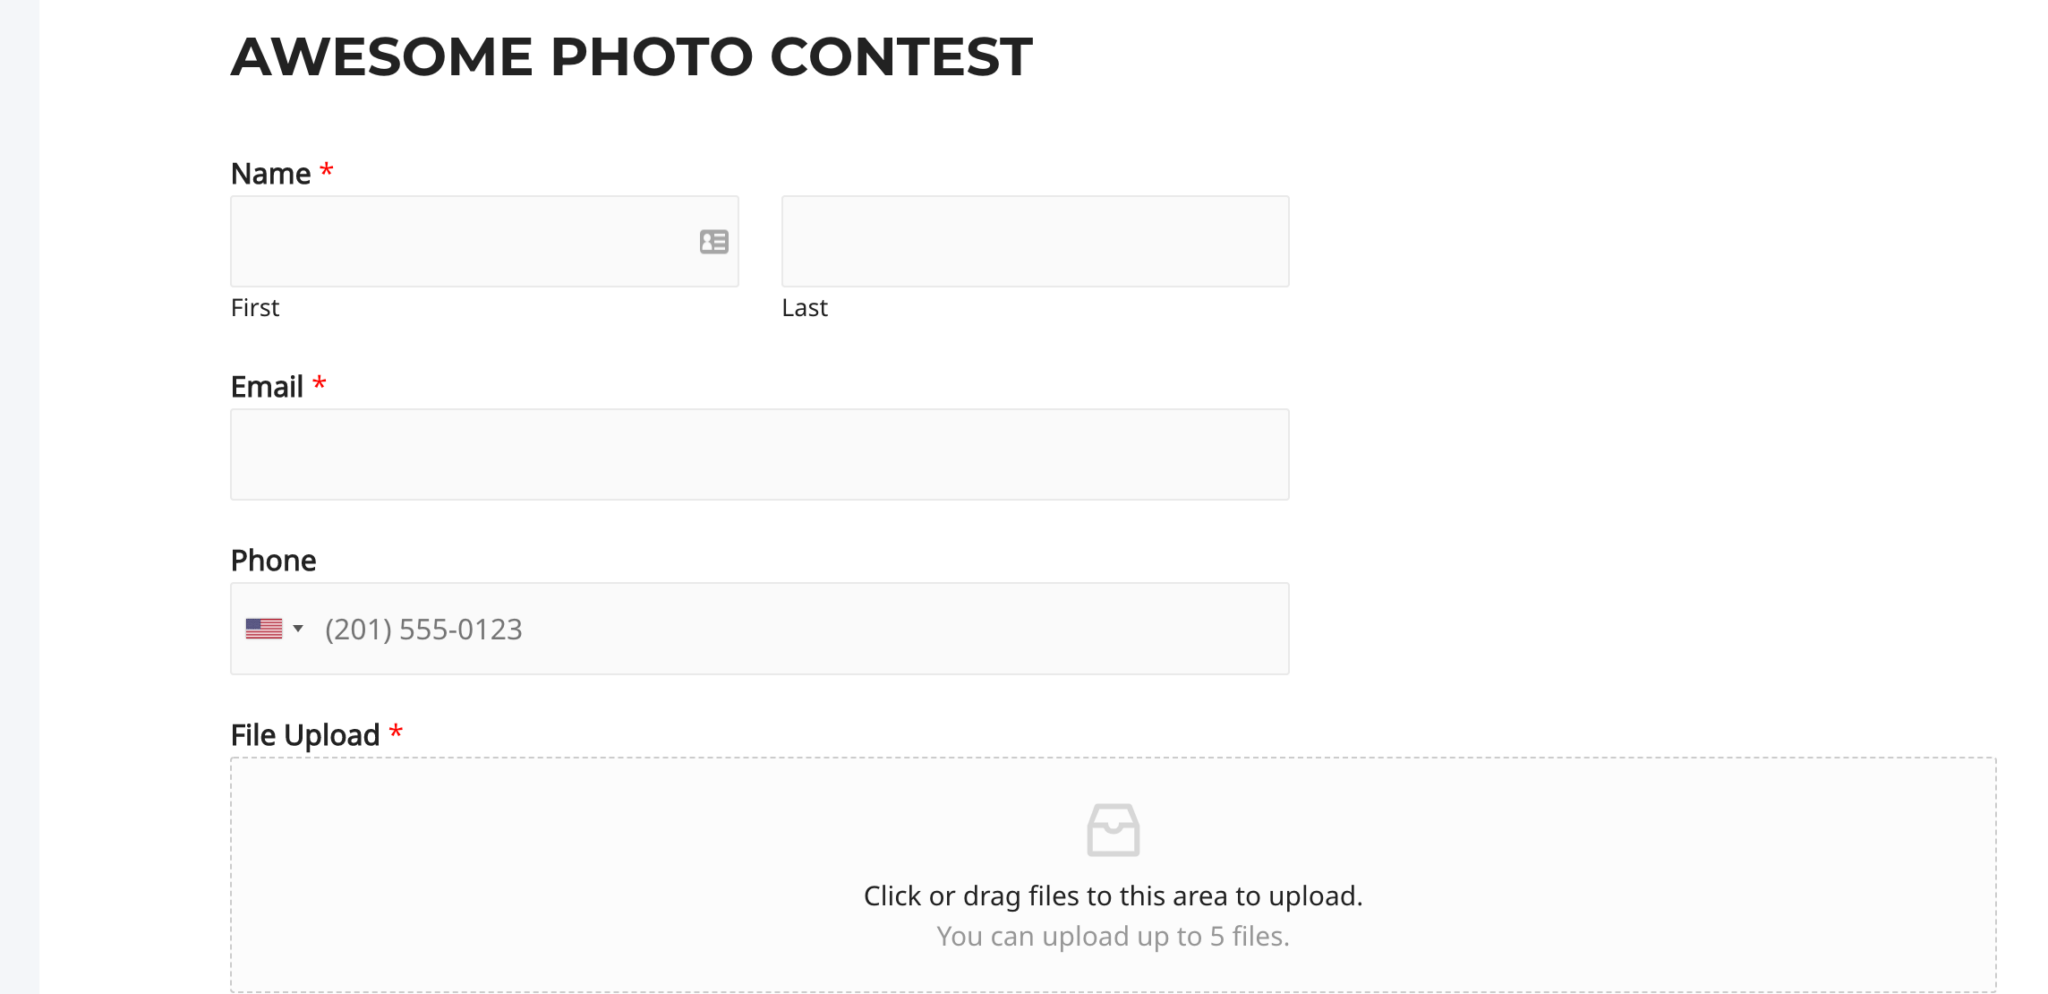
Task: Click the File Upload label
Action: pos(305,736)
